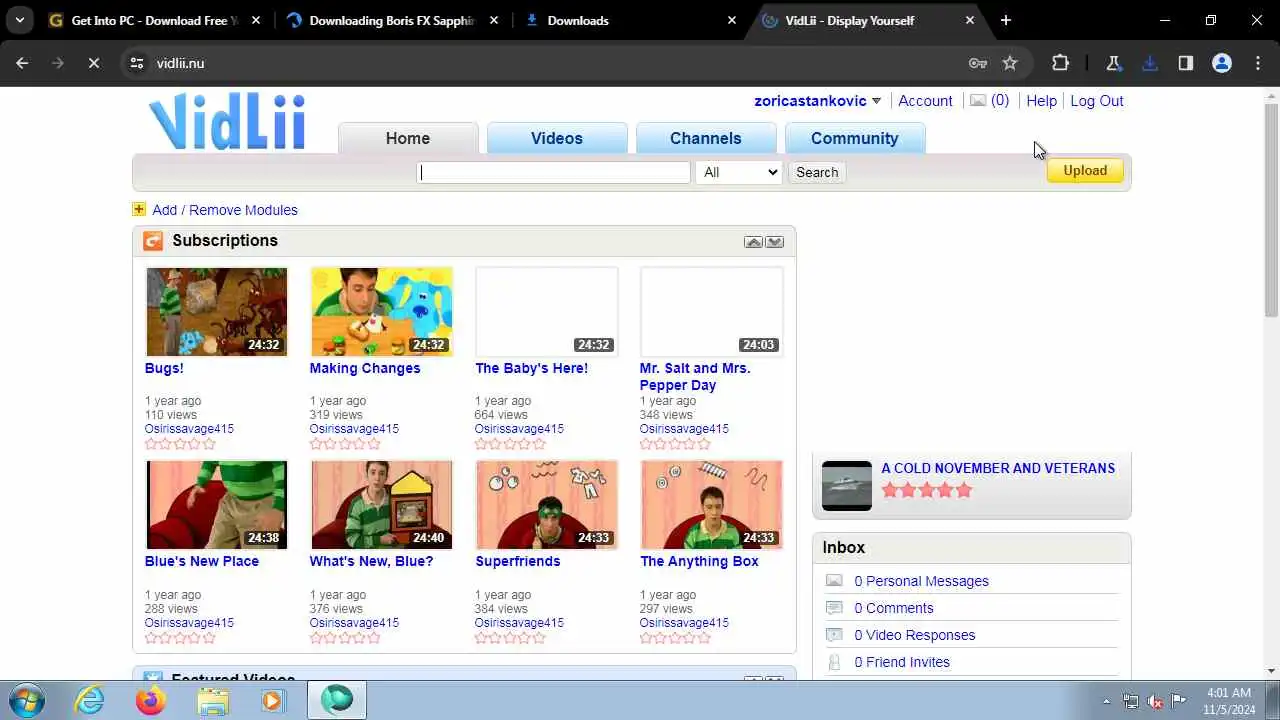This screenshot has width=1280, height=720.
Task: Click the Log Out link
Action: (1097, 101)
